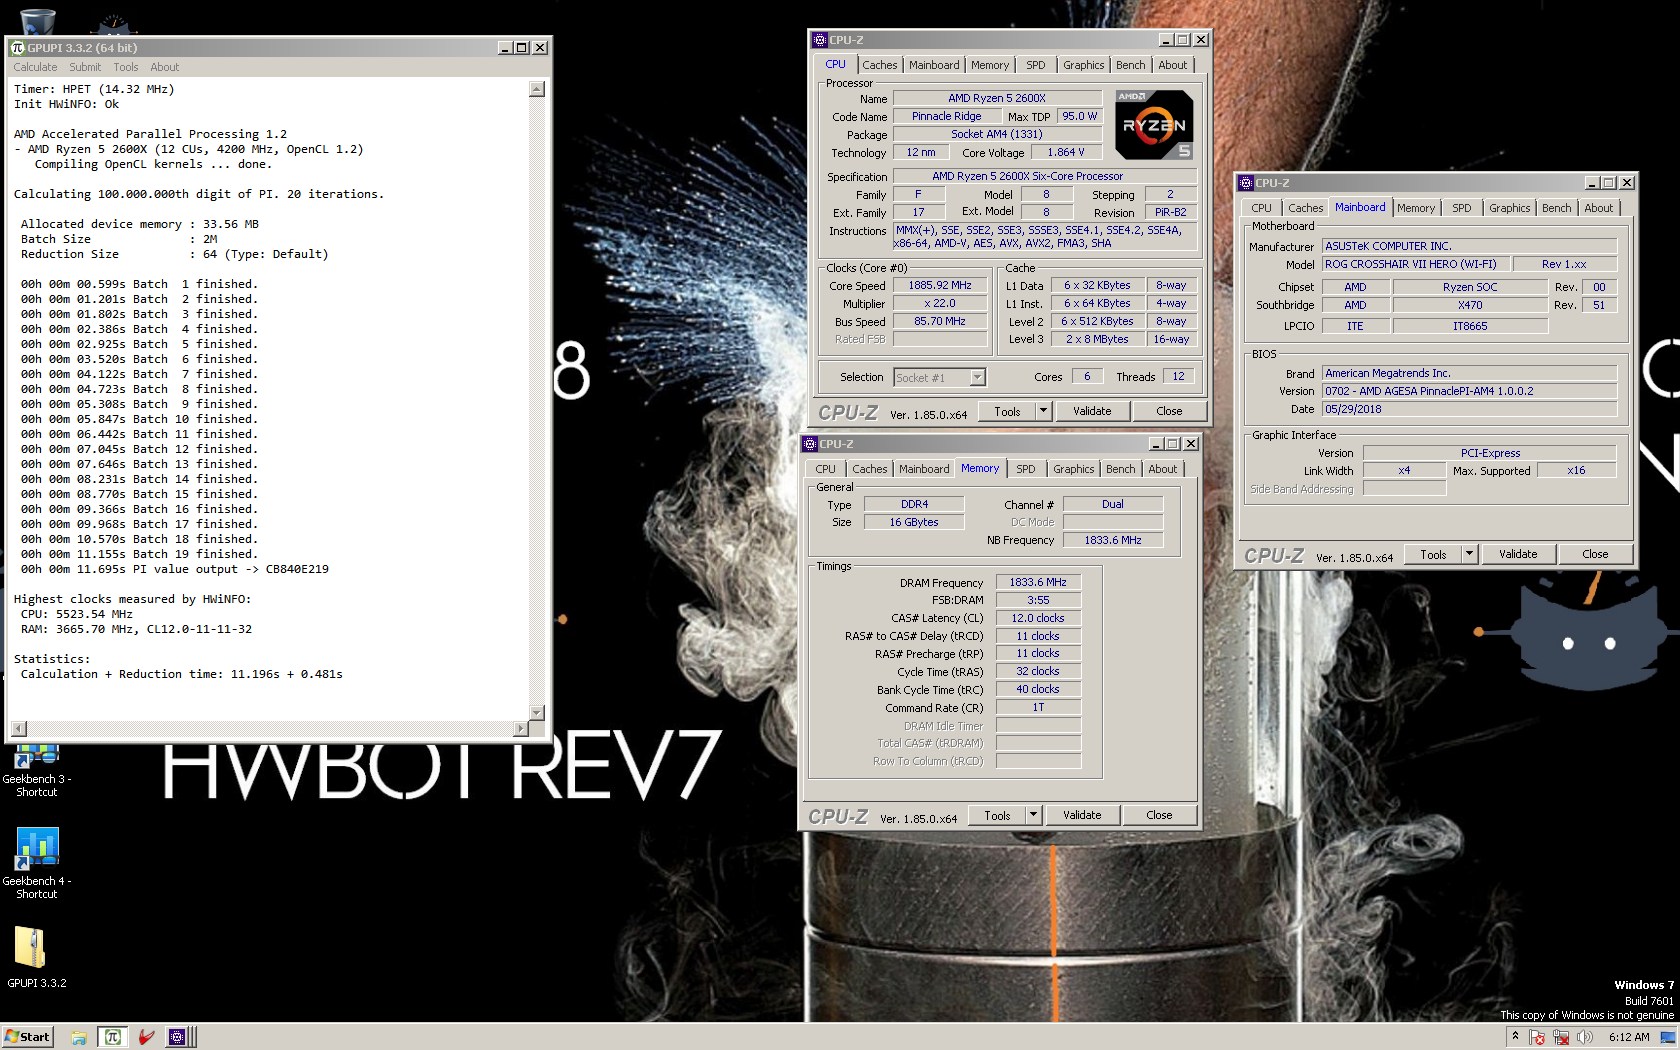Switch to Bench tab in top CPU-Z

(1131, 65)
